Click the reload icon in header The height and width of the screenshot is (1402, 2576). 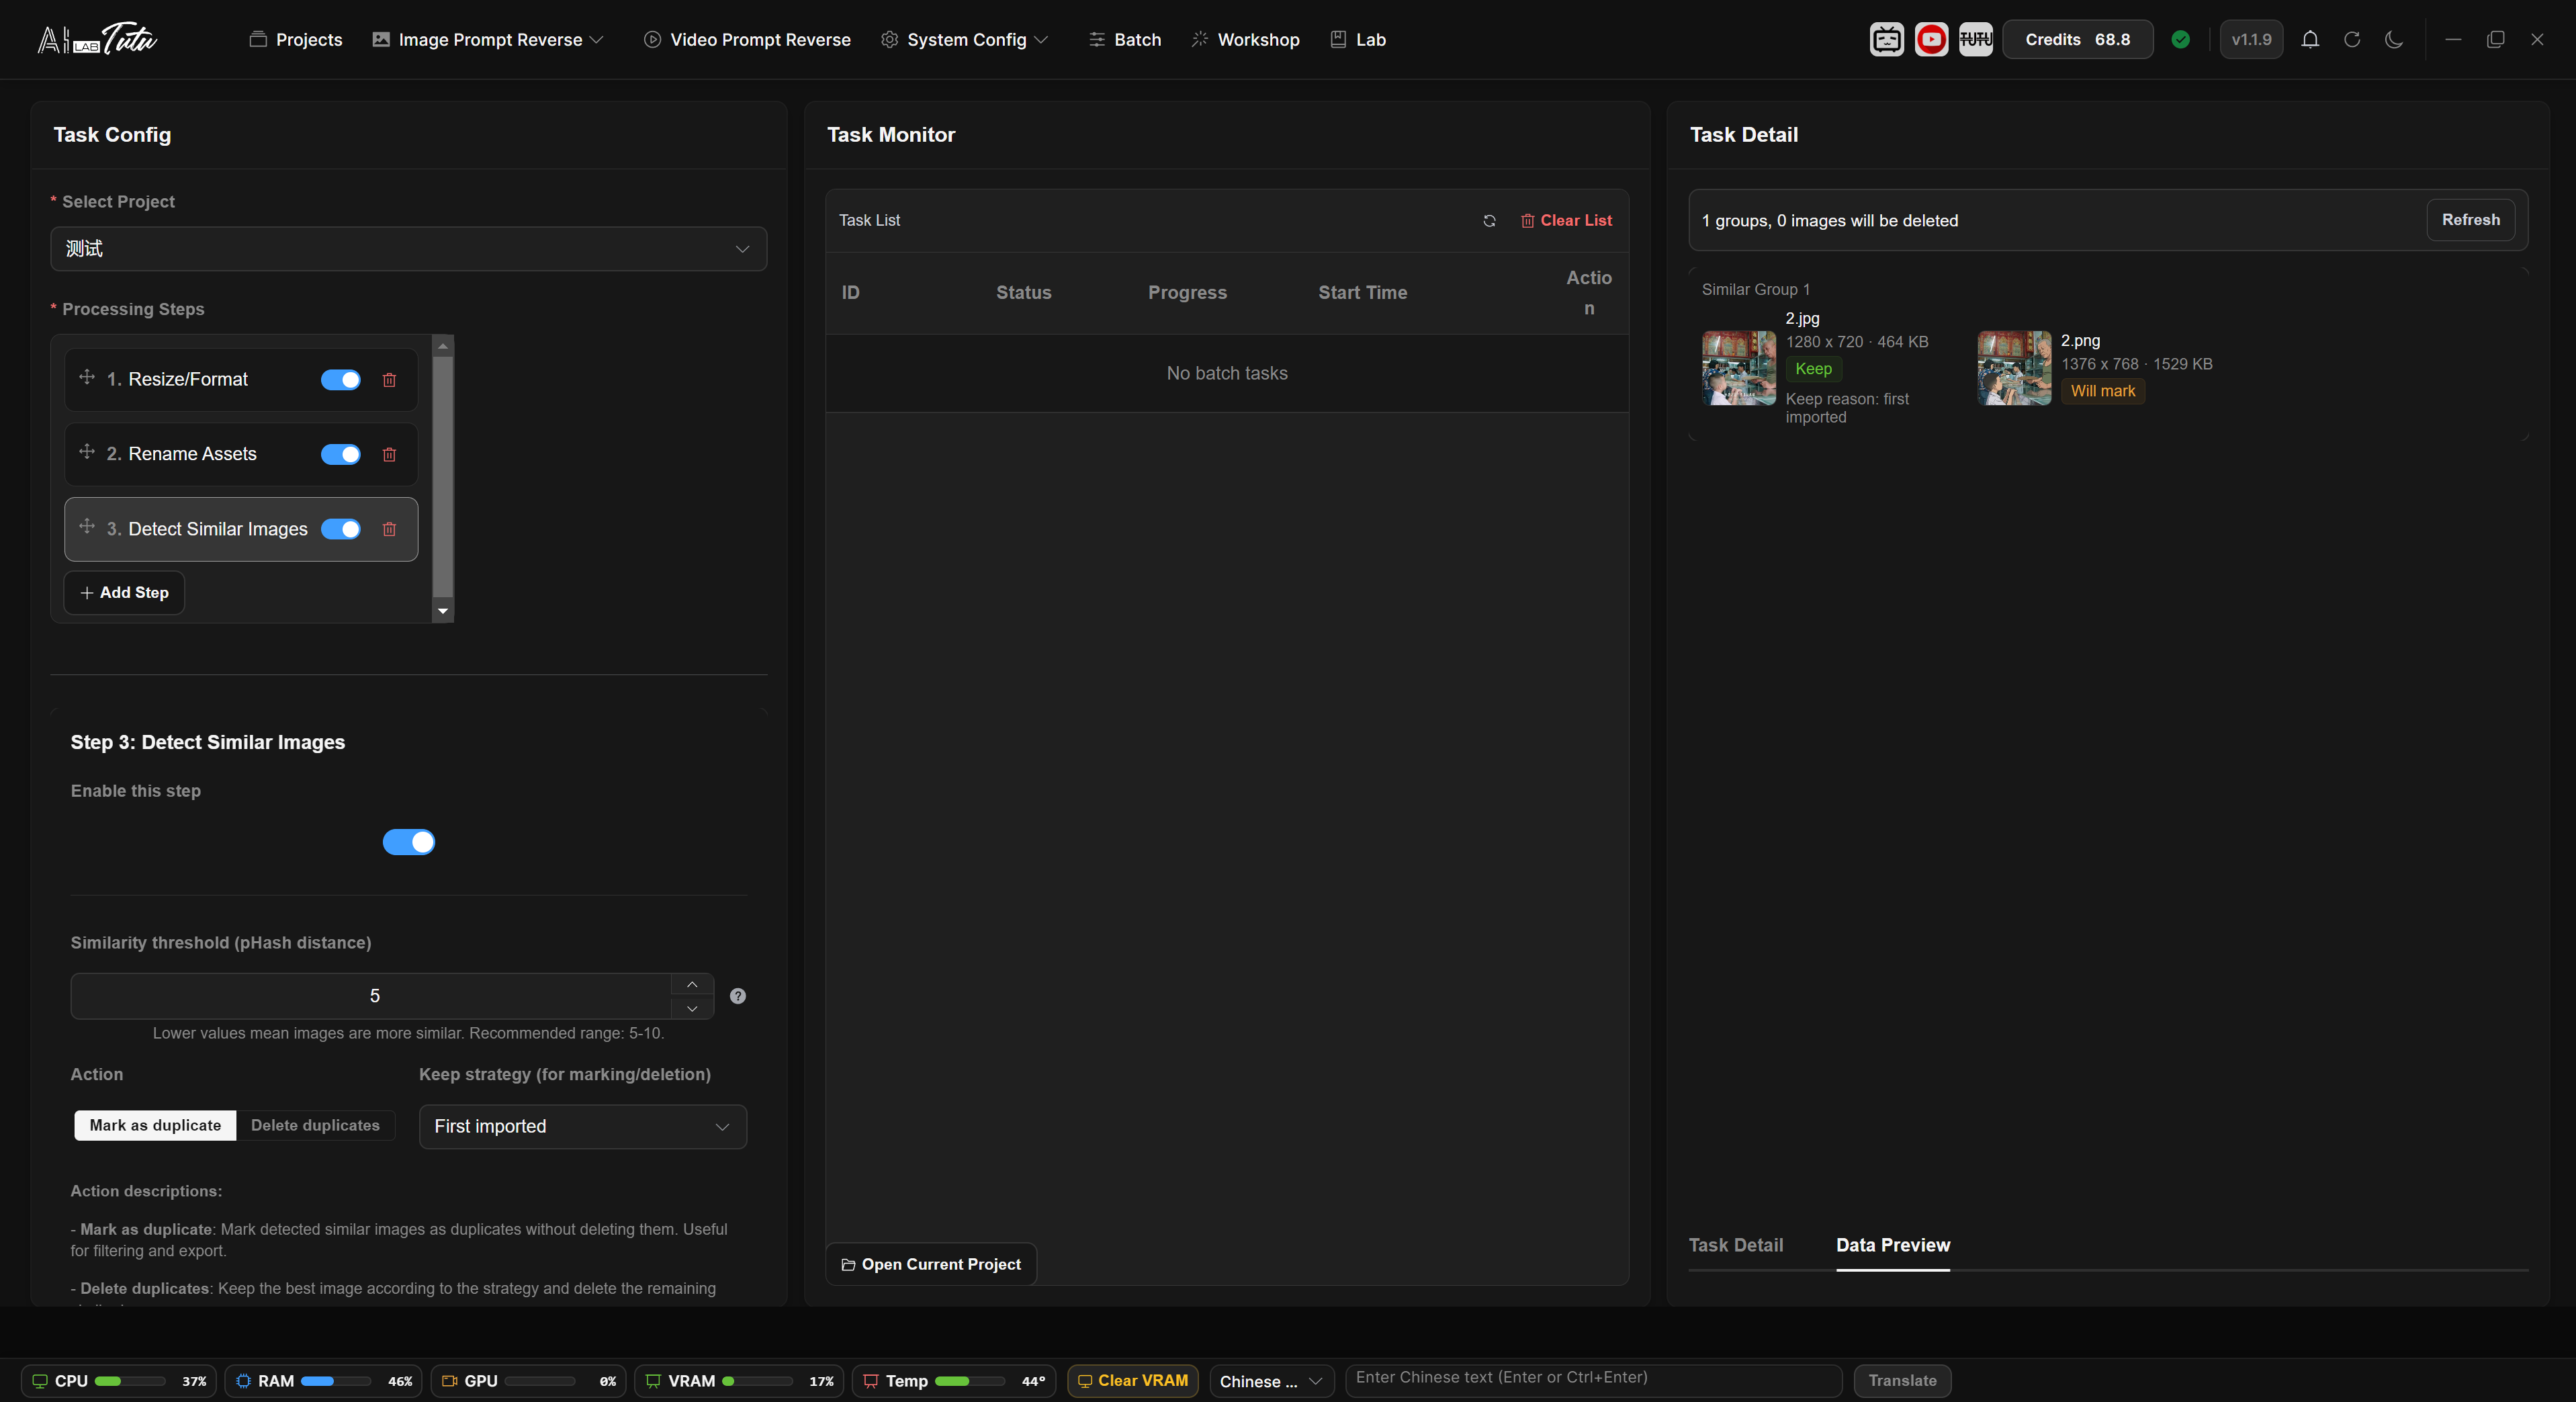point(2352,39)
